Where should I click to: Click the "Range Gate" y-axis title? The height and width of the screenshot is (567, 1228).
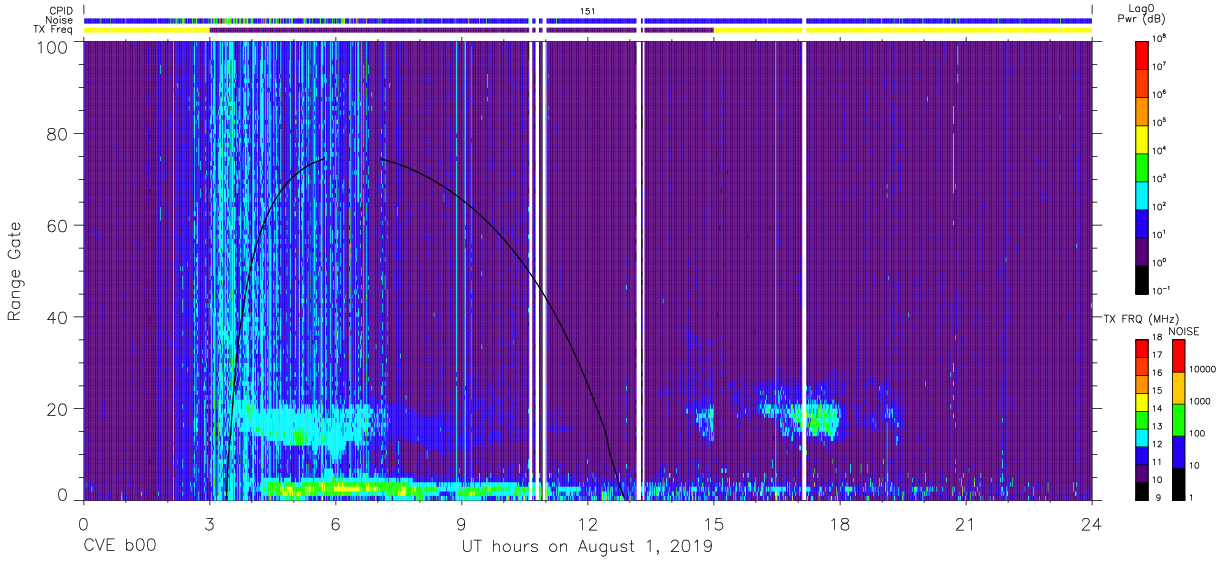click(x=15, y=271)
